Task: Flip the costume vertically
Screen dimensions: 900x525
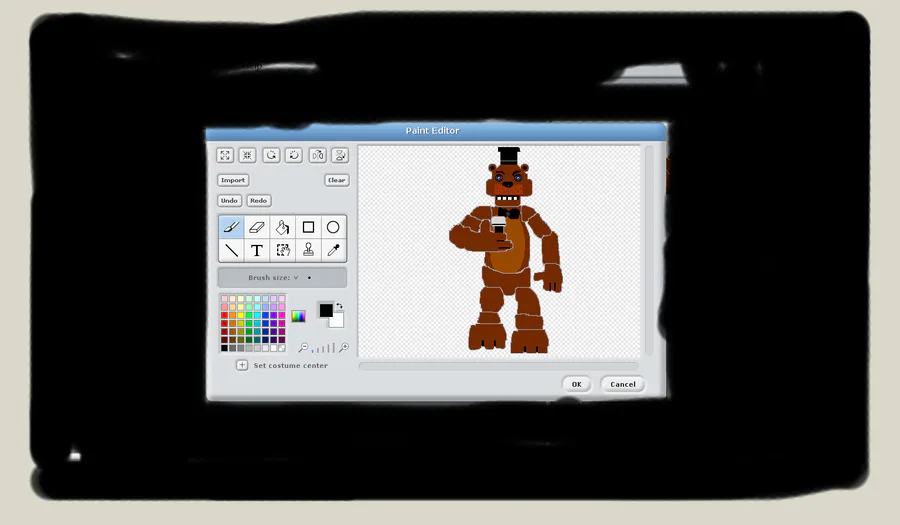Action: (340, 155)
